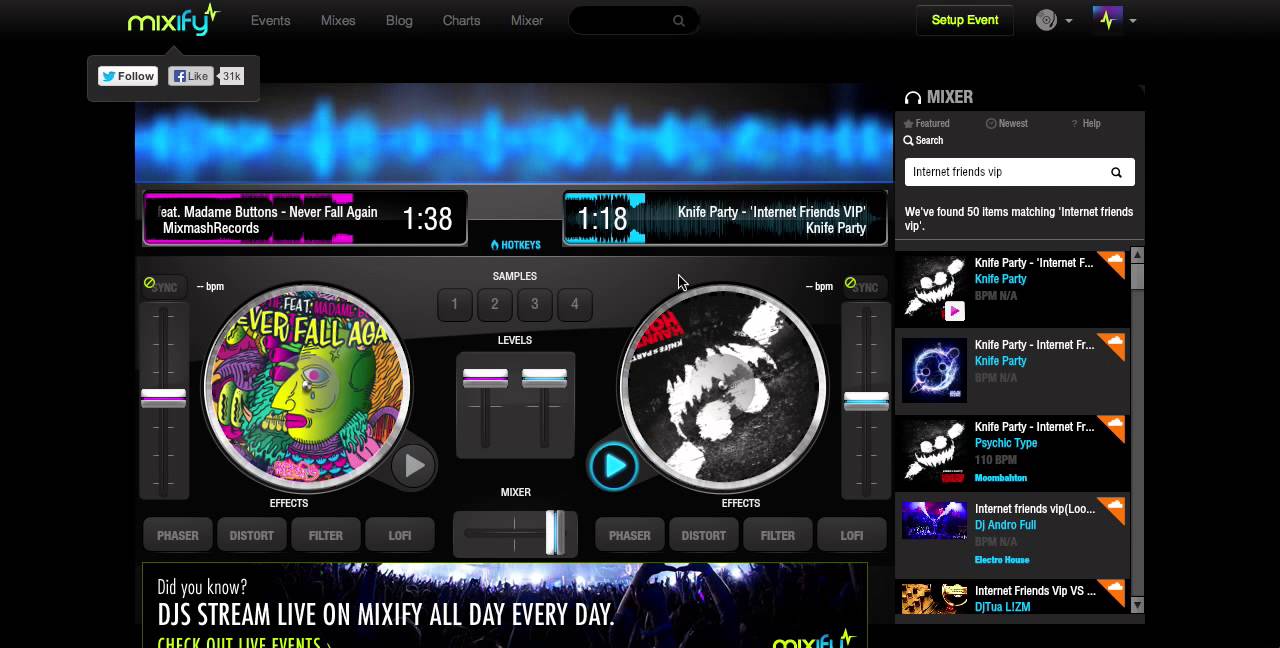The image size is (1280, 648).
Task: Enable PHASER effect on right deck
Action: click(x=630, y=536)
